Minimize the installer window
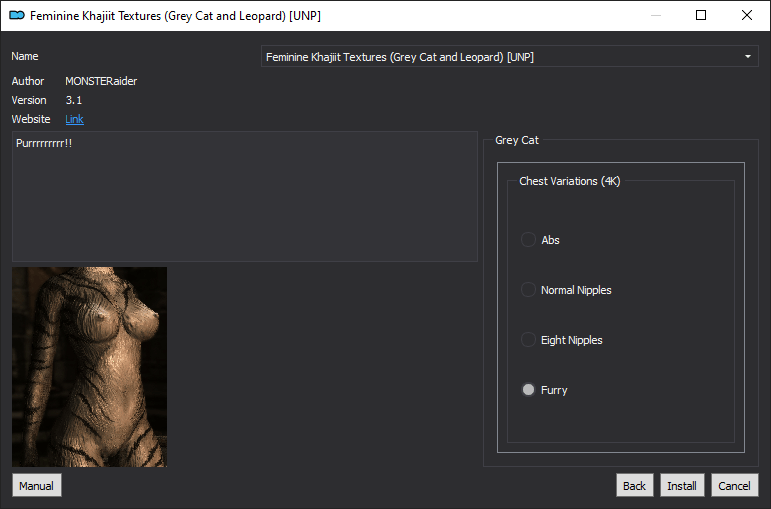 (655, 15)
